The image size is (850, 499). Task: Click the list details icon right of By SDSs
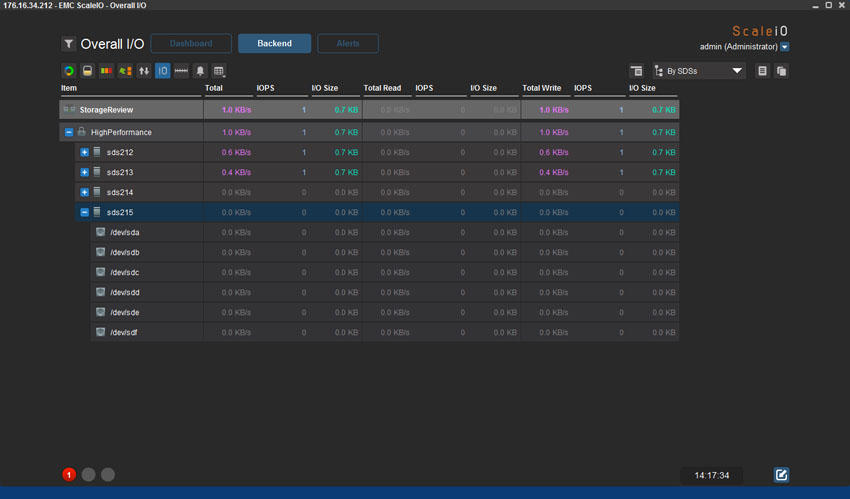(x=762, y=71)
